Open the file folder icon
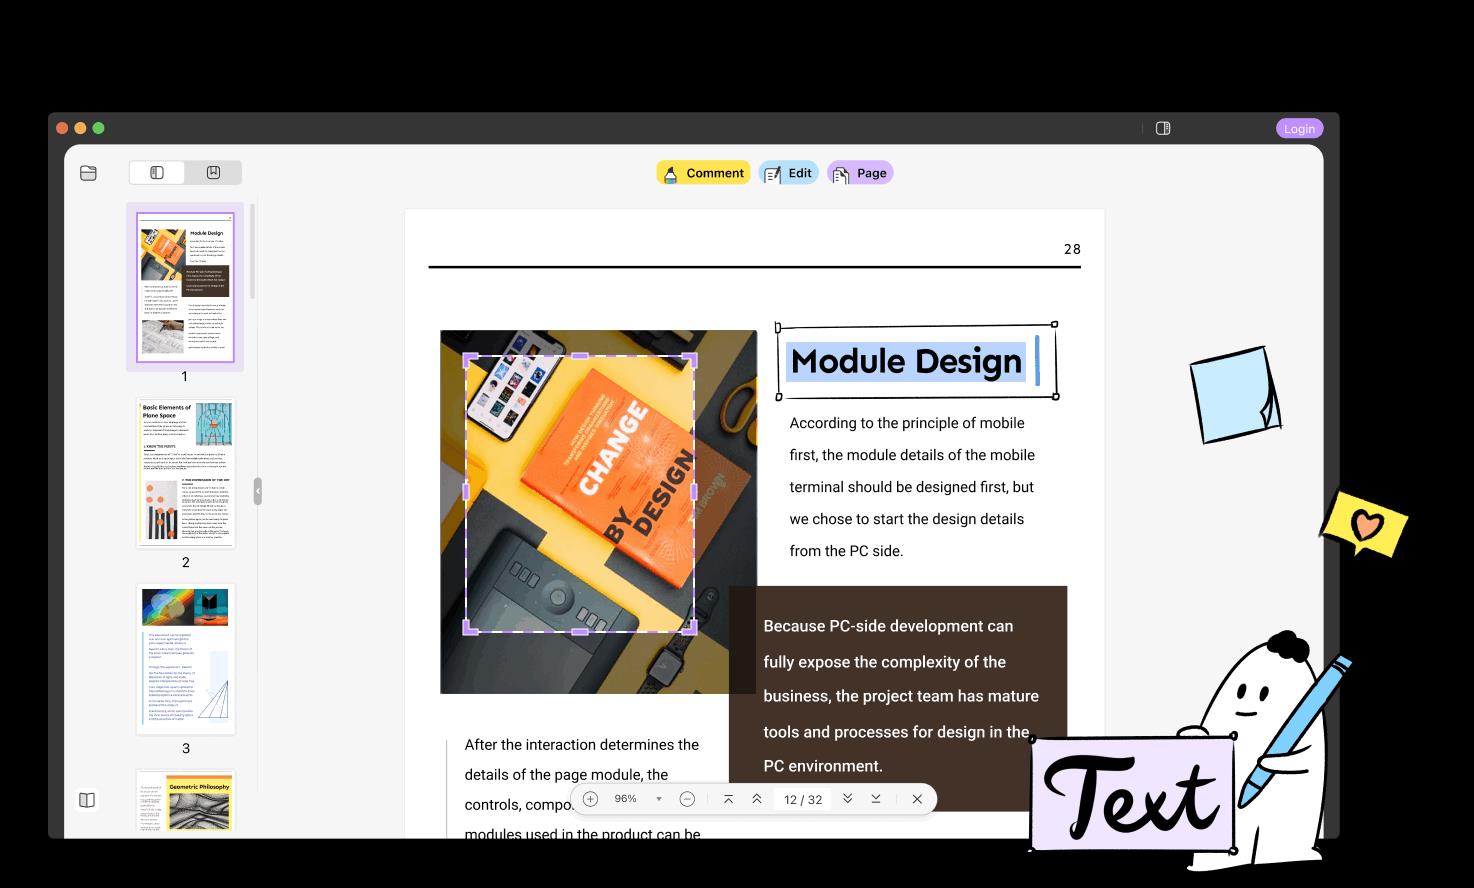This screenshot has height=888, width=1474. pyautogui.click(x=88, y=173)
